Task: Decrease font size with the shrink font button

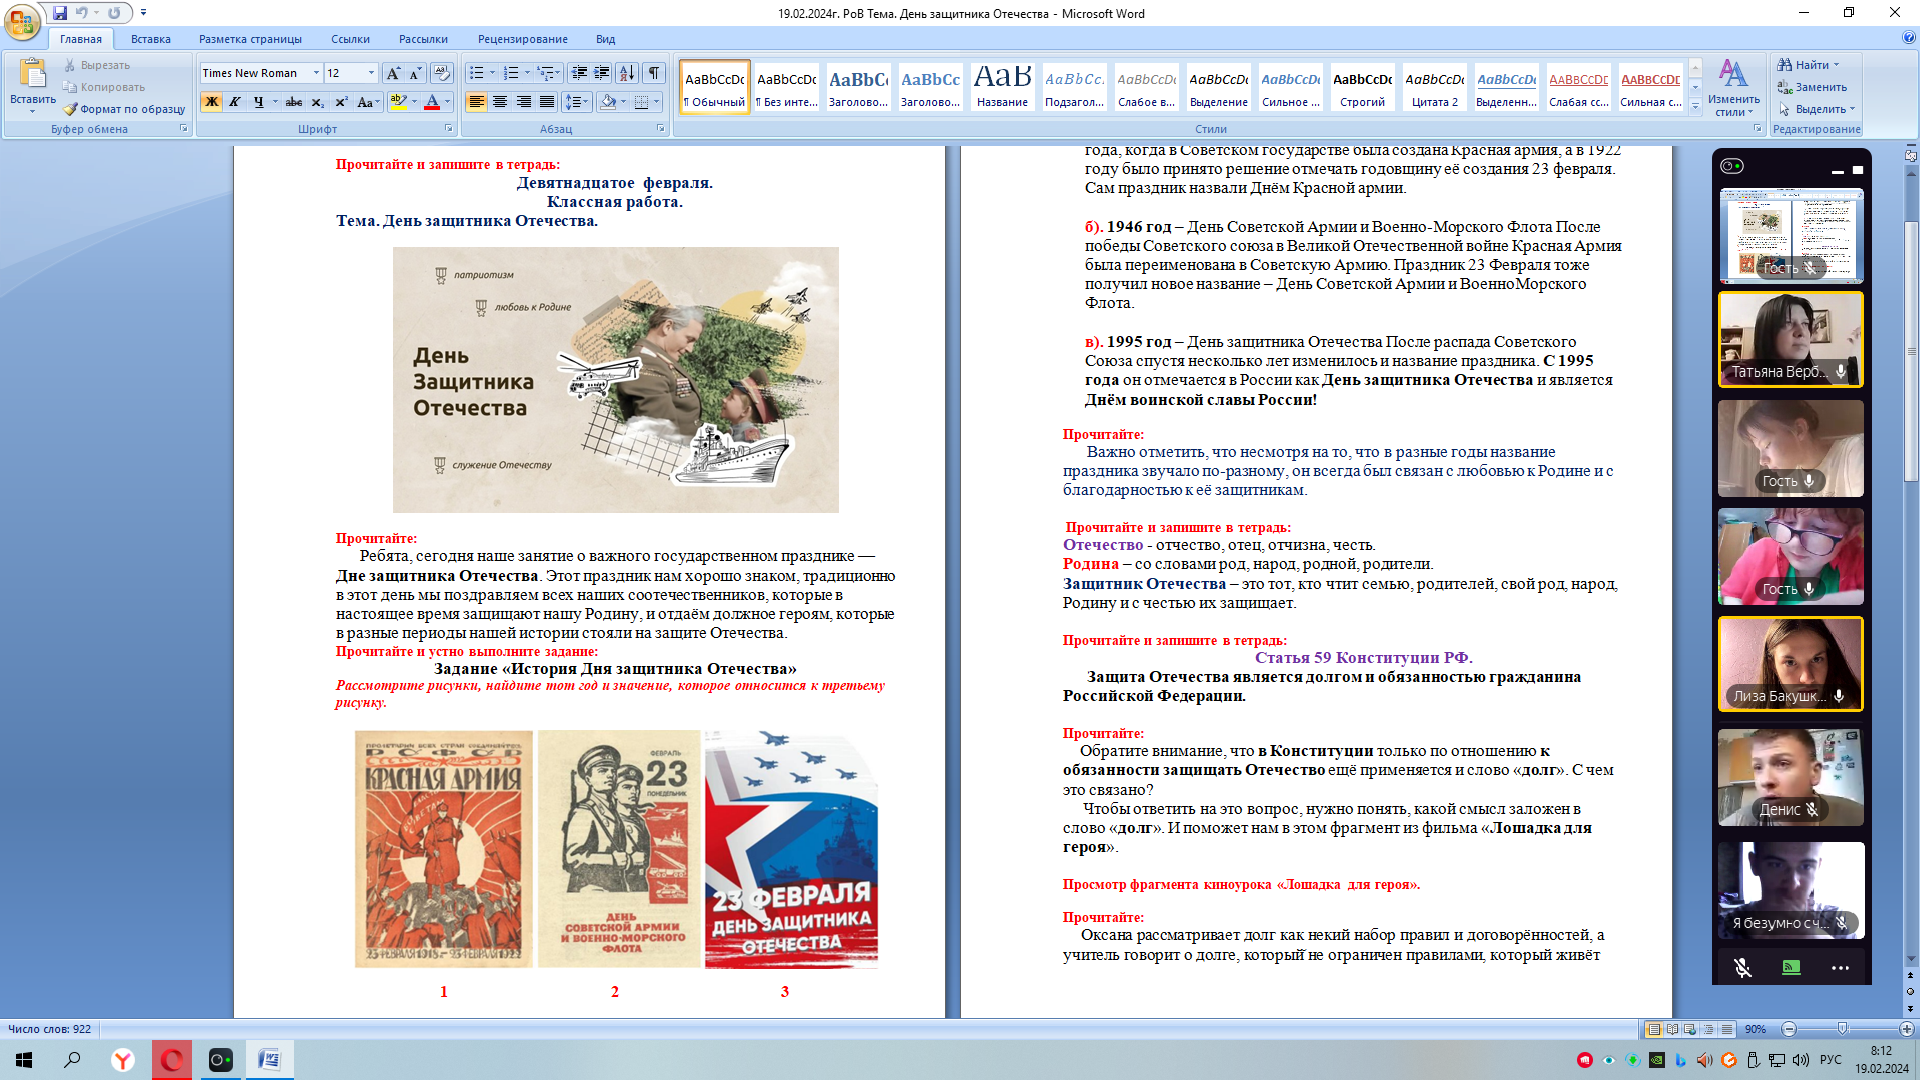Action: [x=415, y=73]
